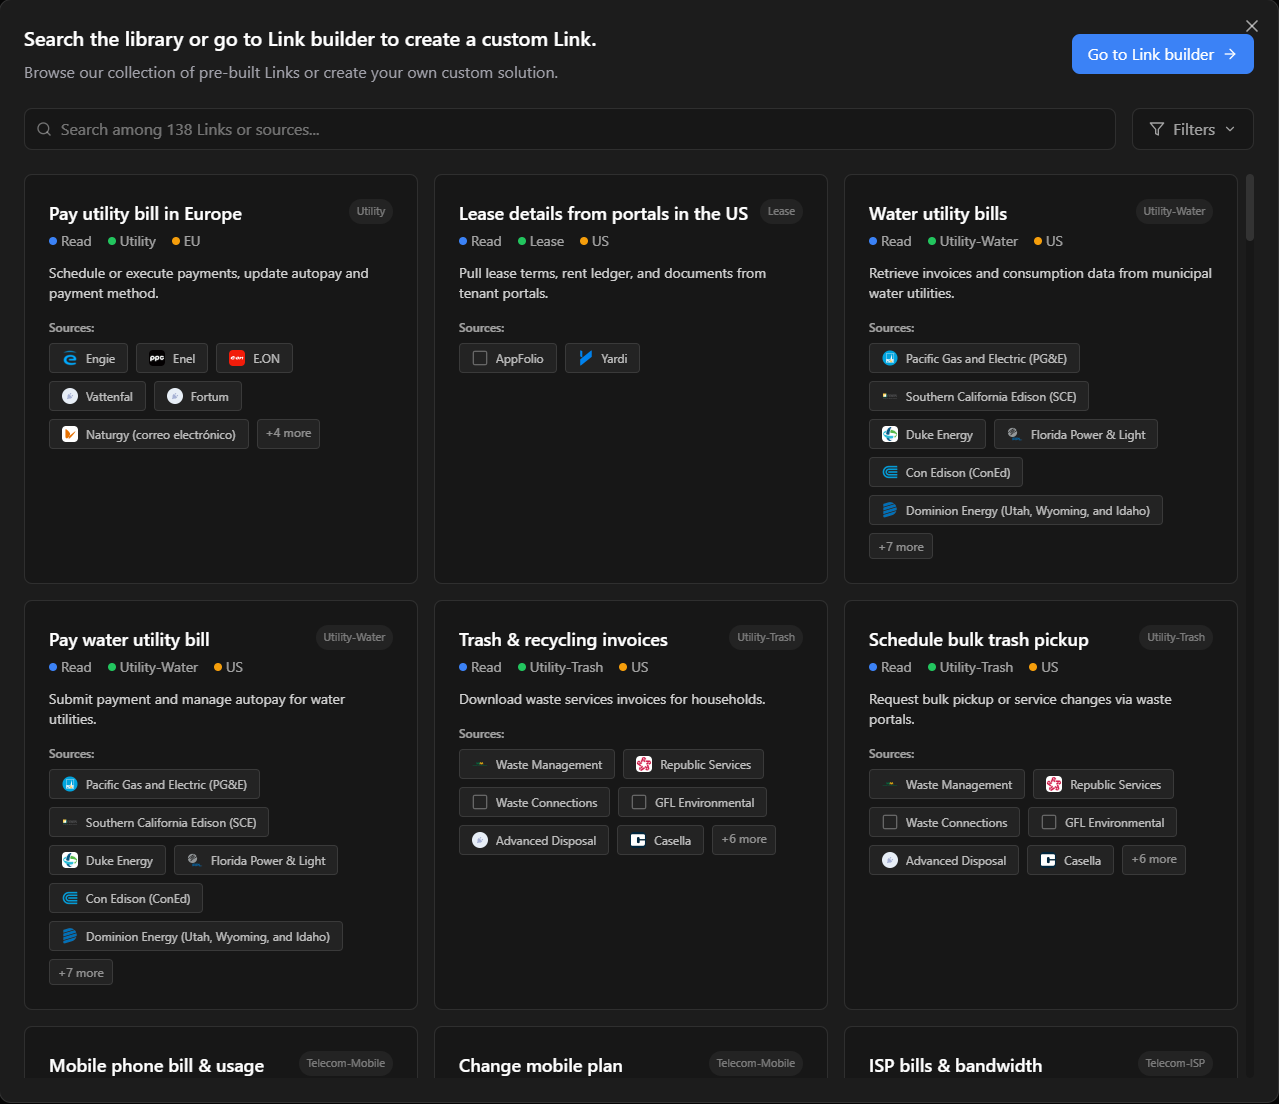This screenshot has height=1104, width=1279.
Task: Click the Yardi source logo icon
Action: pos(586,359)
